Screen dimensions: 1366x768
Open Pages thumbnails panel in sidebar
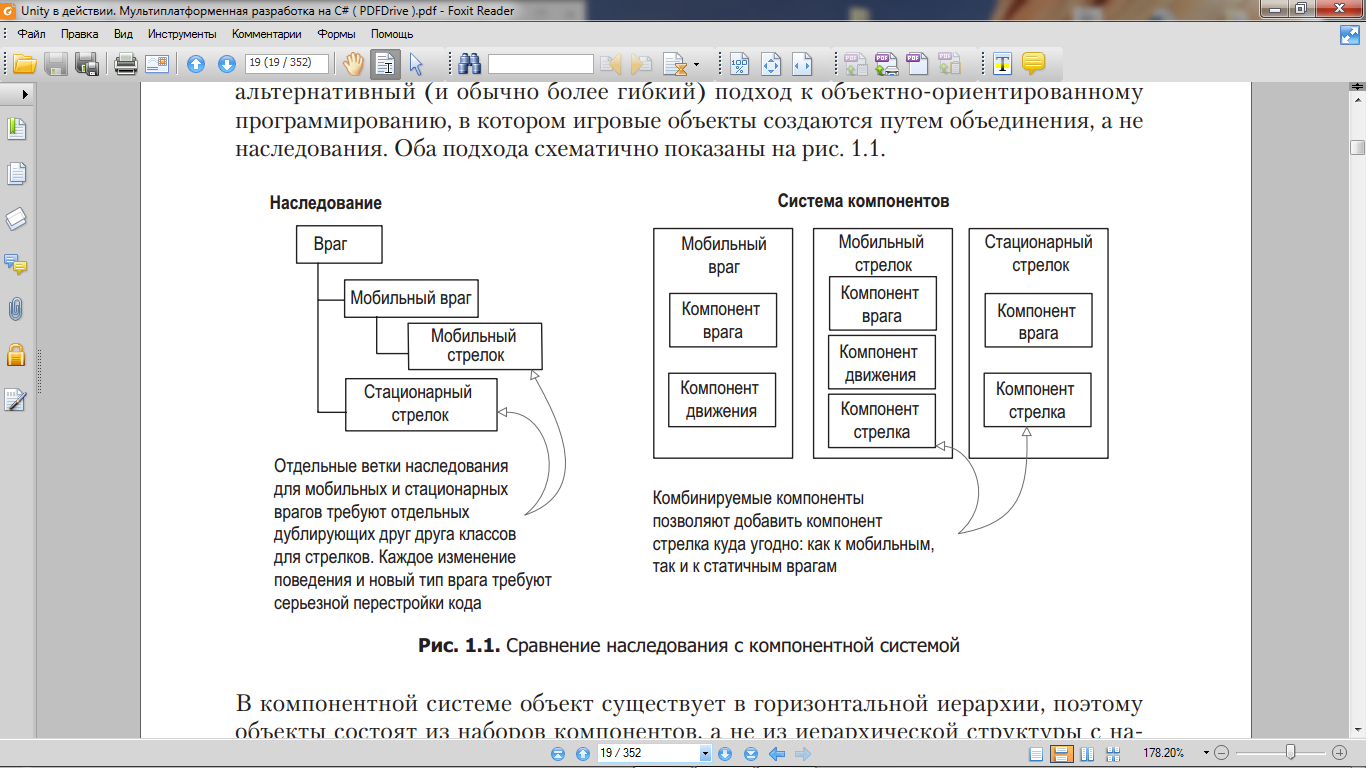coord(16,174)
